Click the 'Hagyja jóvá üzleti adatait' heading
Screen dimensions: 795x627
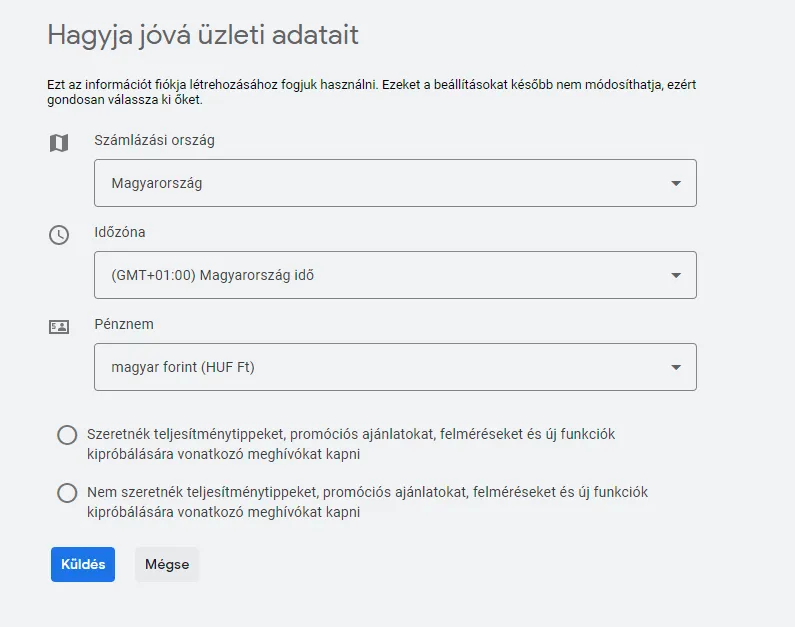(x=203, y=35)
